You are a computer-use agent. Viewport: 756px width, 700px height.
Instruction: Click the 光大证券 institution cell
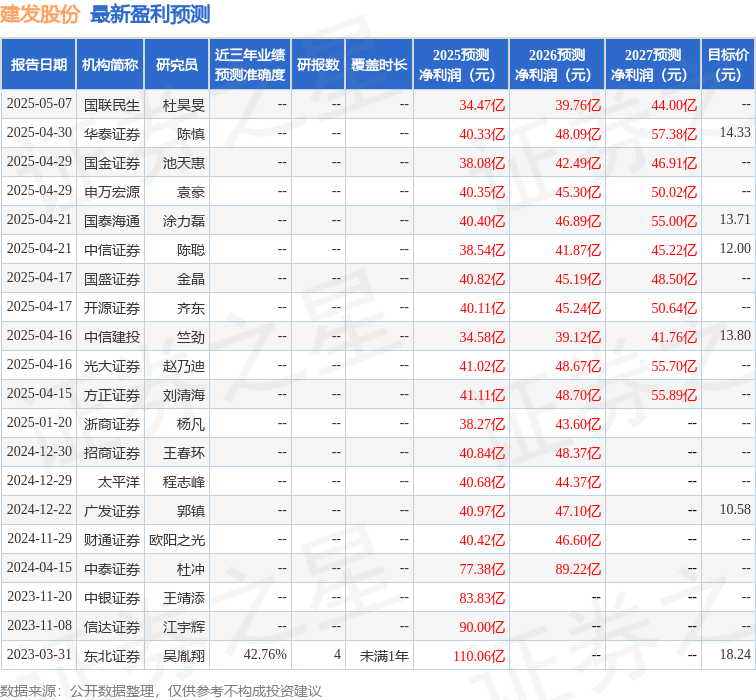pyautogui.click(x=112, y=366)
